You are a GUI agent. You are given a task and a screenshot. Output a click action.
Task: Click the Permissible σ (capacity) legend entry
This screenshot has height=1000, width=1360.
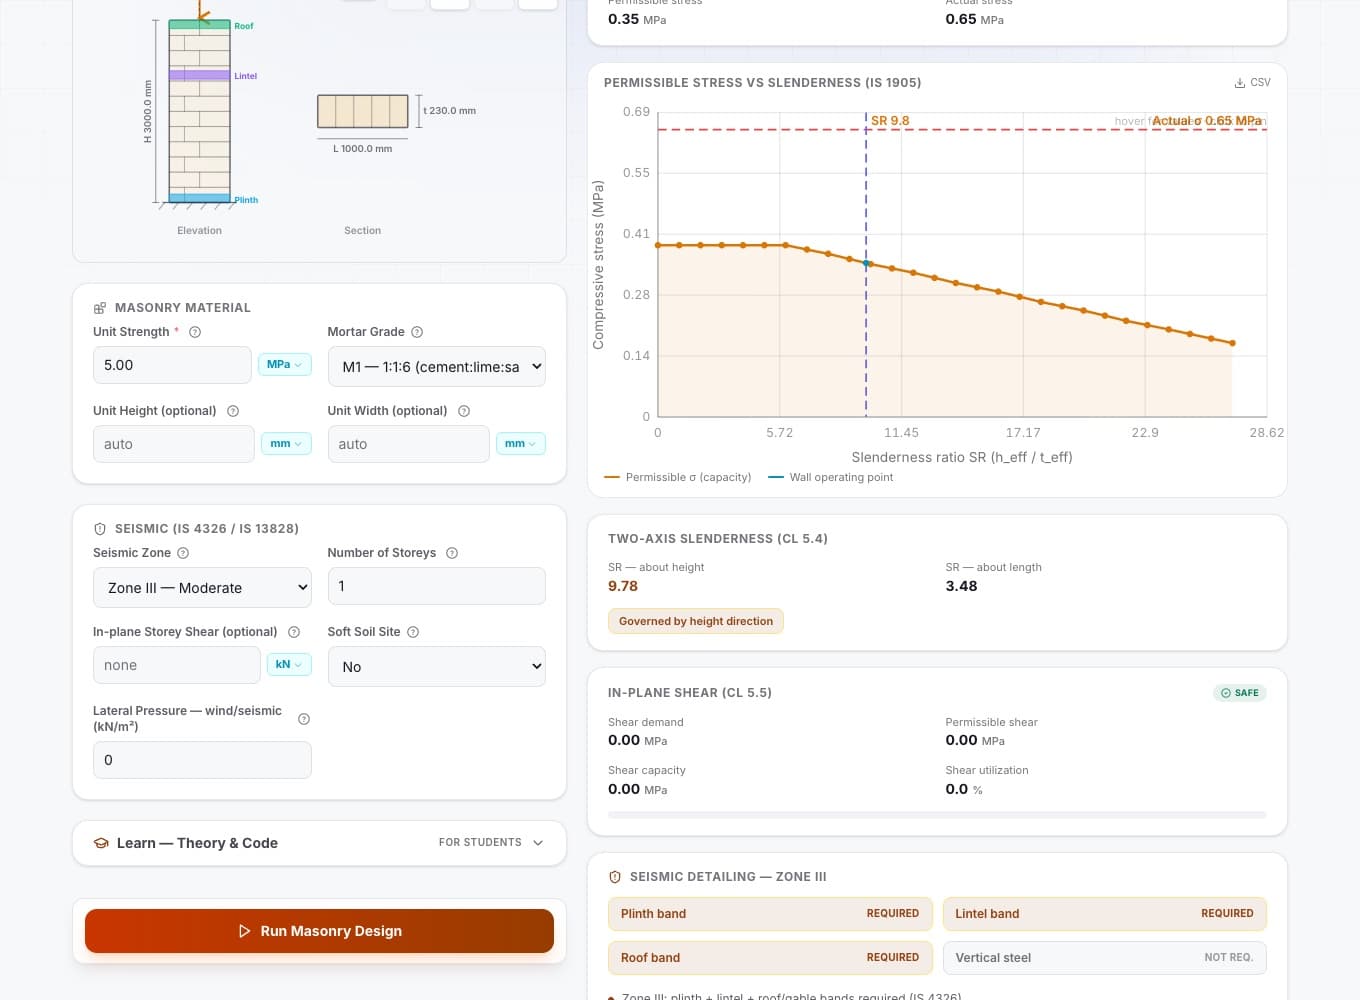(x=678, y=477)
